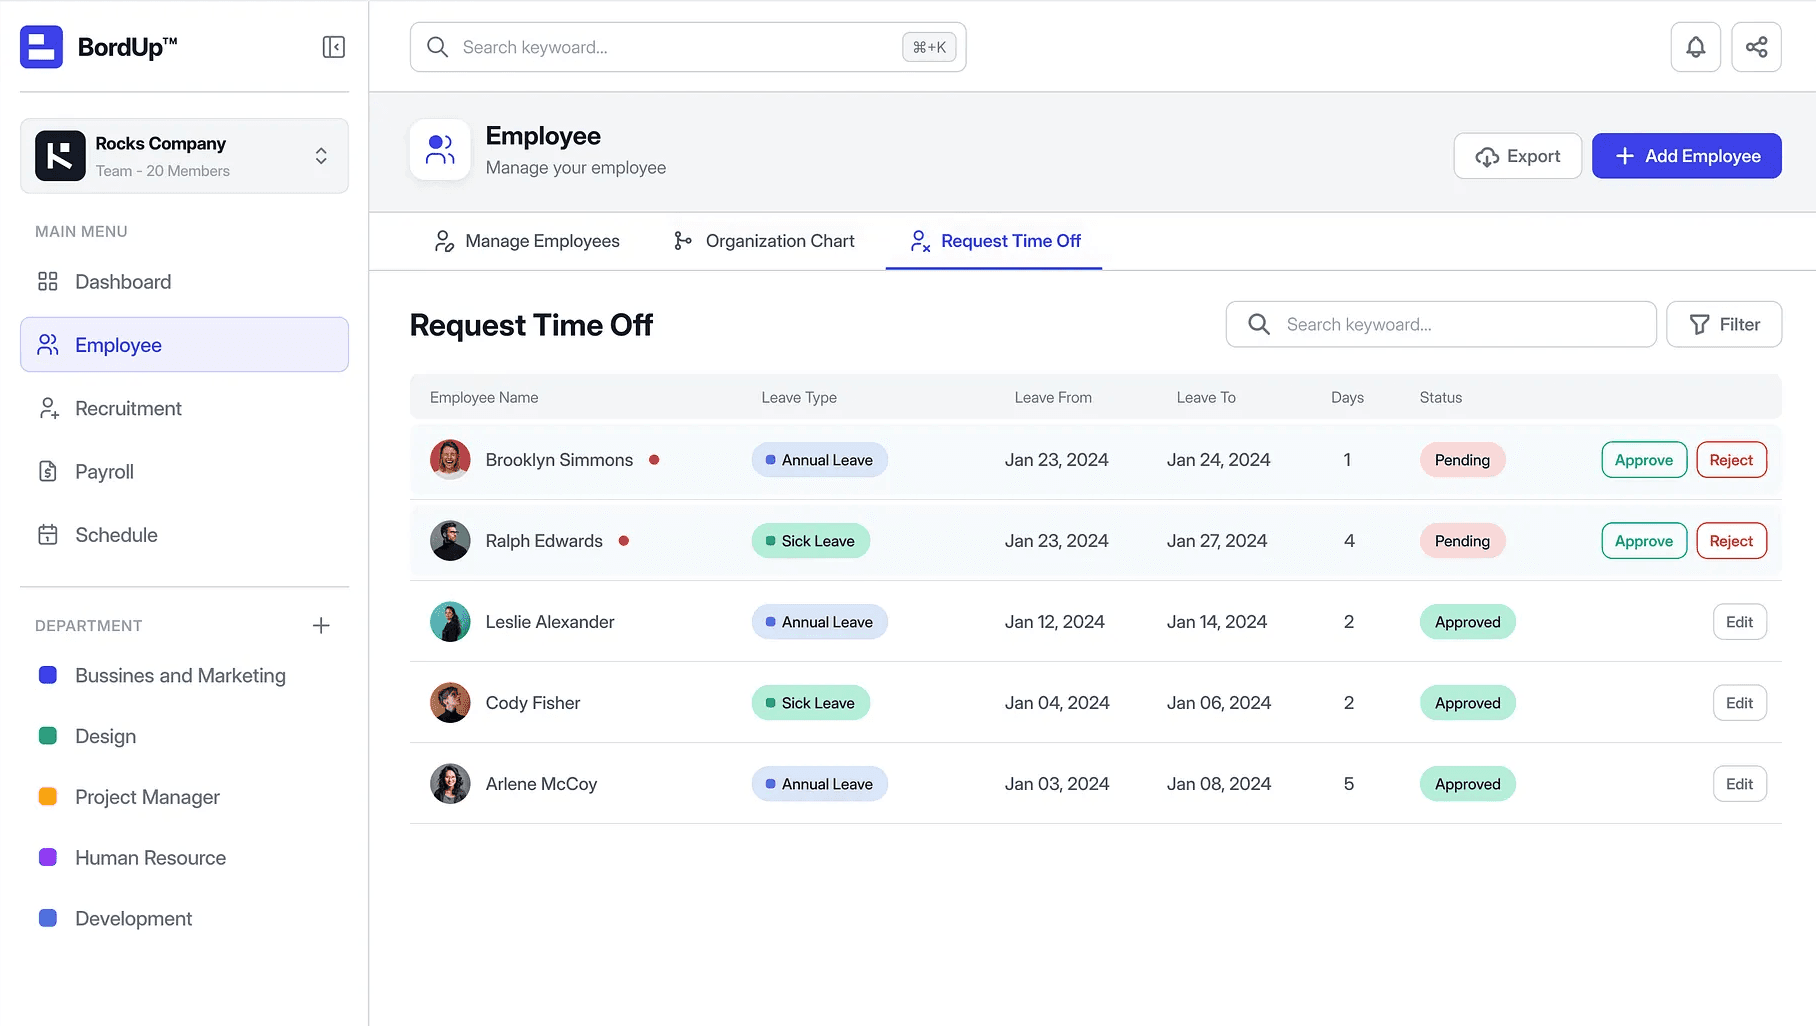Click the search magnifier in the table toolbar
1816x1026 pixels.
[1257, 324]
